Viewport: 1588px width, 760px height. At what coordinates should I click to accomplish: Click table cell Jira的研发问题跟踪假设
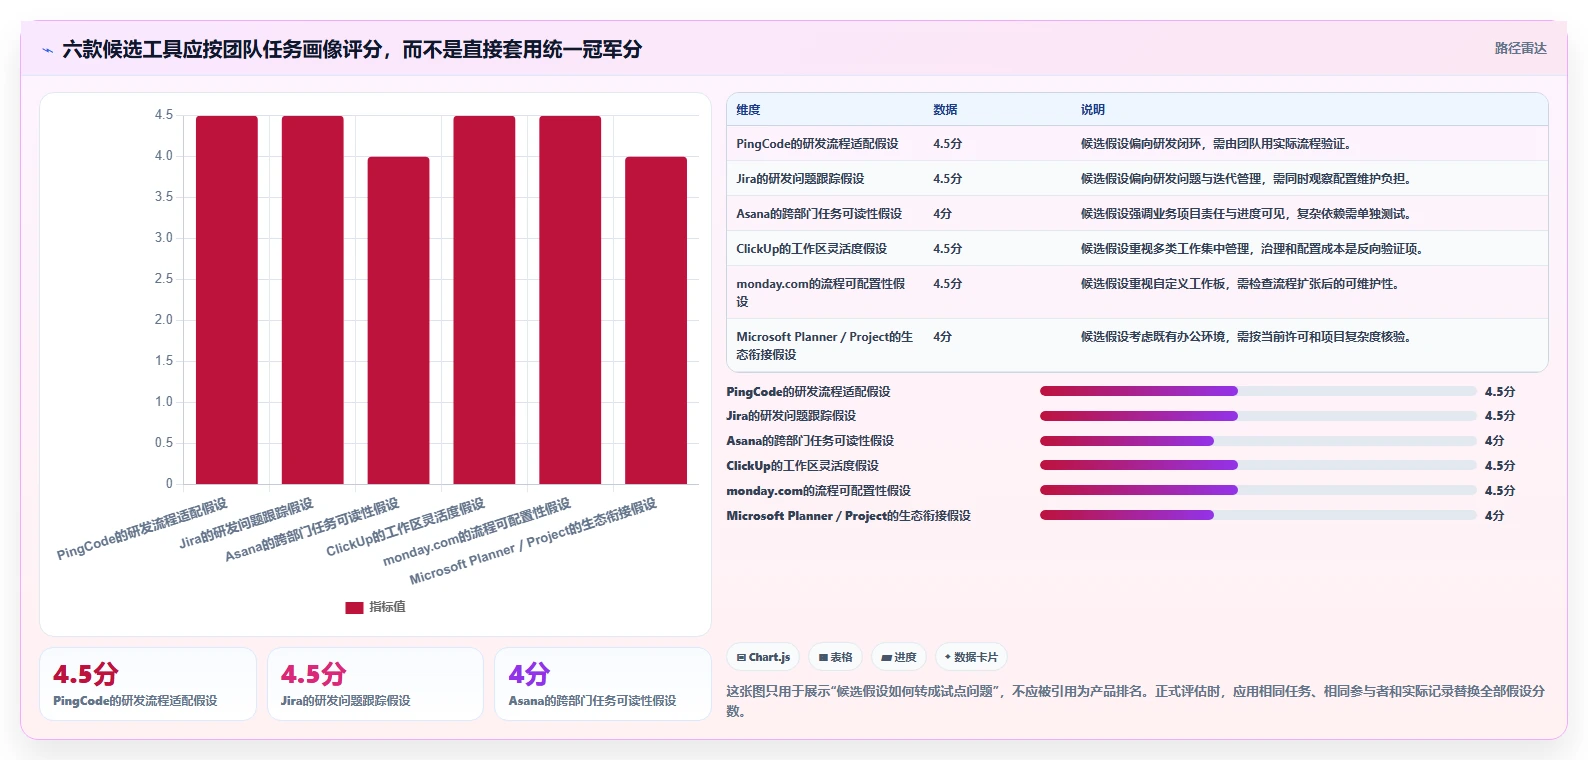click(800, 179)
